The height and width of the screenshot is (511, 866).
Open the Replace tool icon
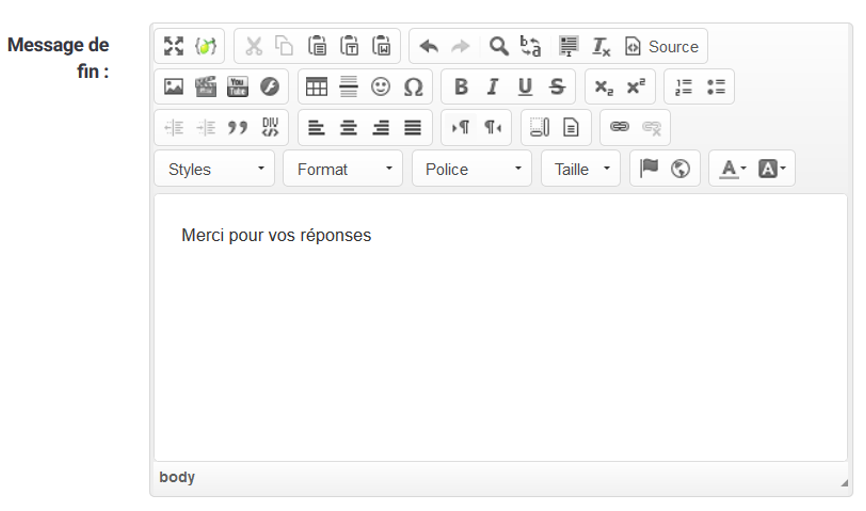pyautogui.click(x=531, y=46)
